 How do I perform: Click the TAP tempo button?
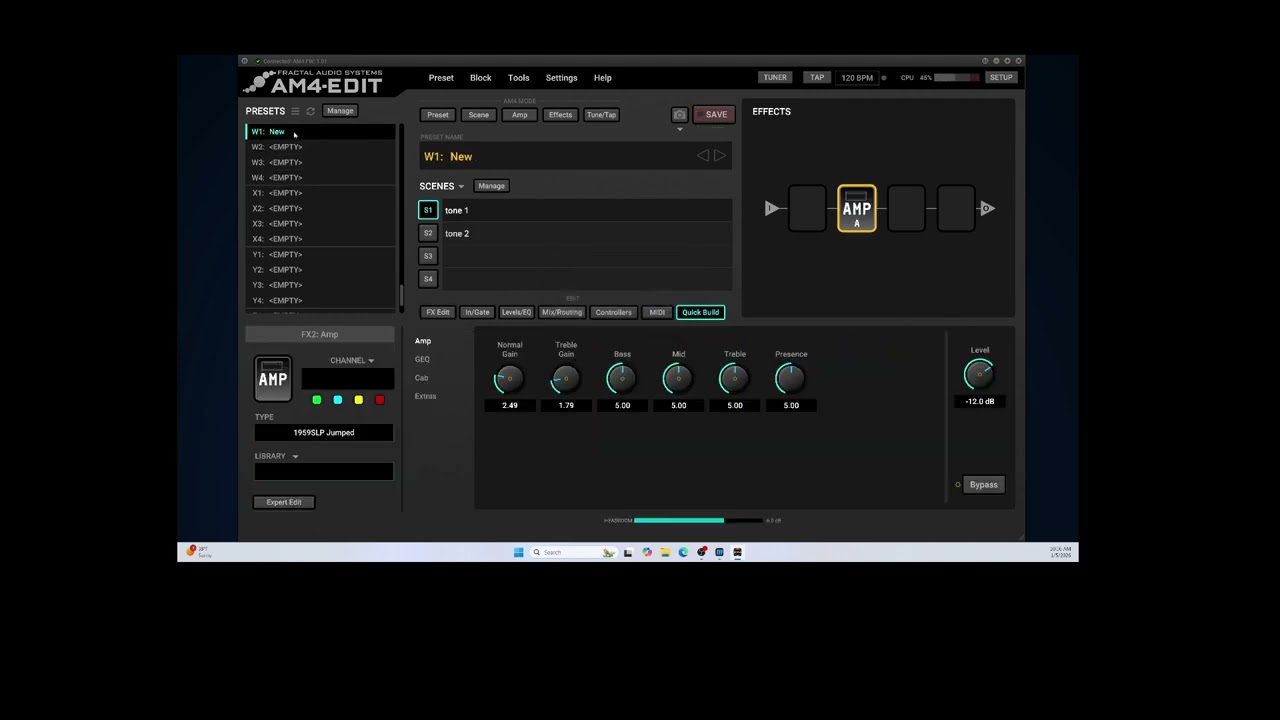817,78
